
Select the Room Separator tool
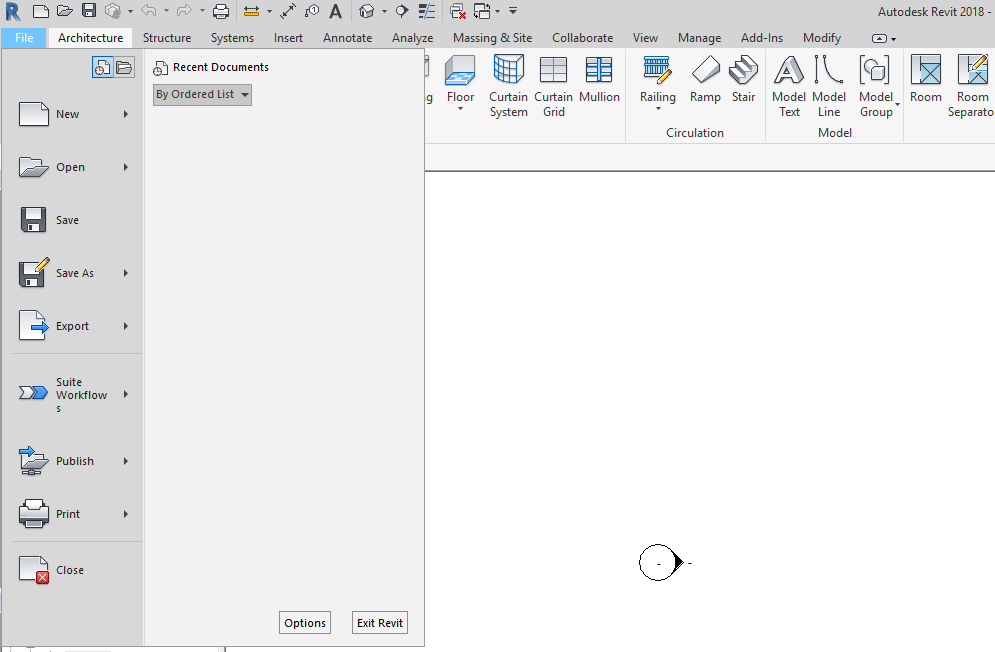[x=972, y=86]
